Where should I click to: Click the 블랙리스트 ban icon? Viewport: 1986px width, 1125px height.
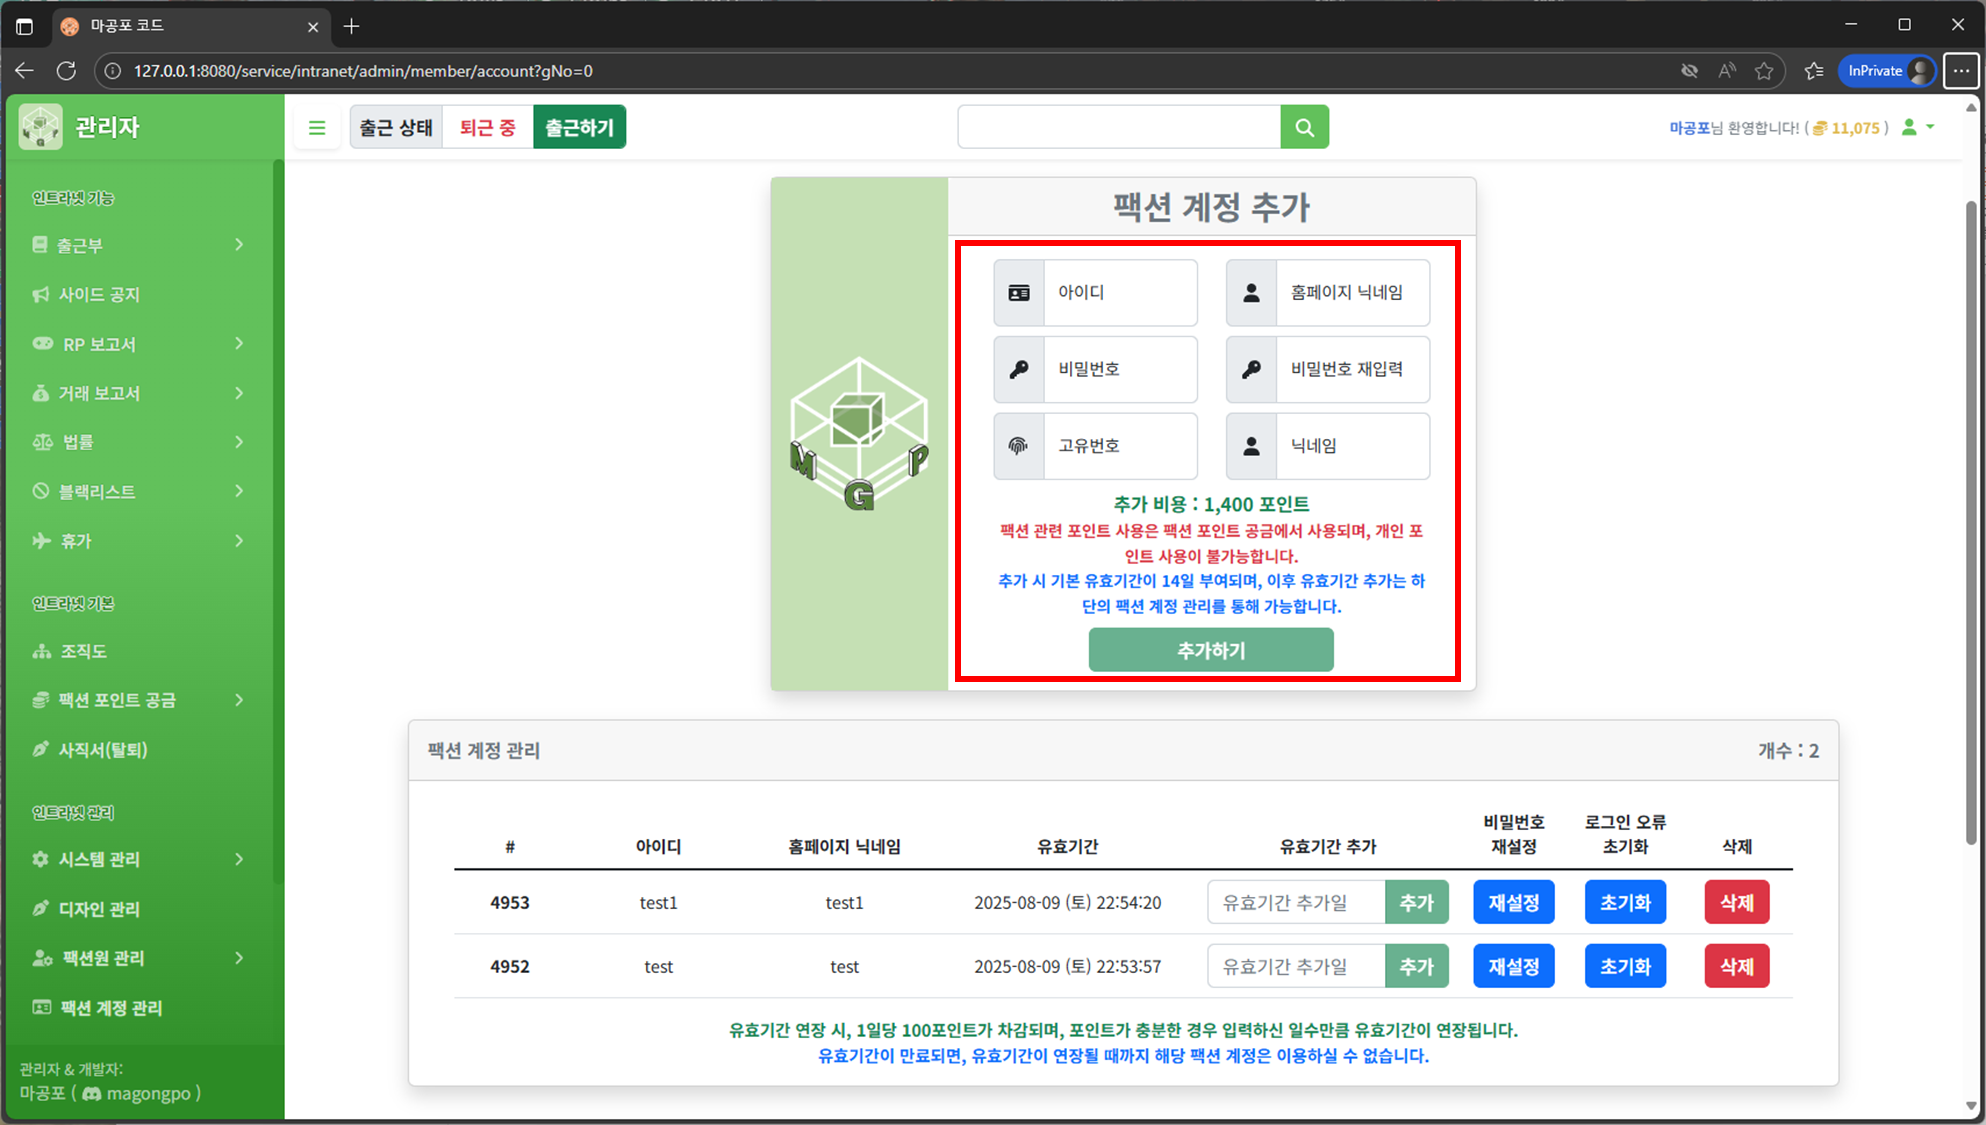[41, 491]
